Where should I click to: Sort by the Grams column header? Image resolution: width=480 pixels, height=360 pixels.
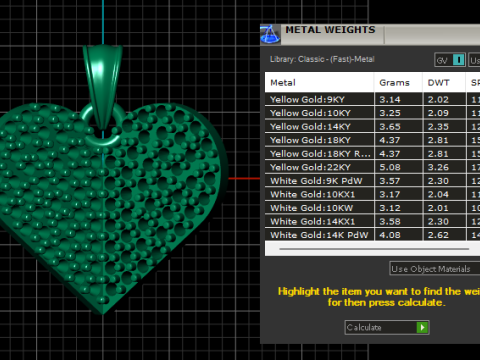pos(398,82)
